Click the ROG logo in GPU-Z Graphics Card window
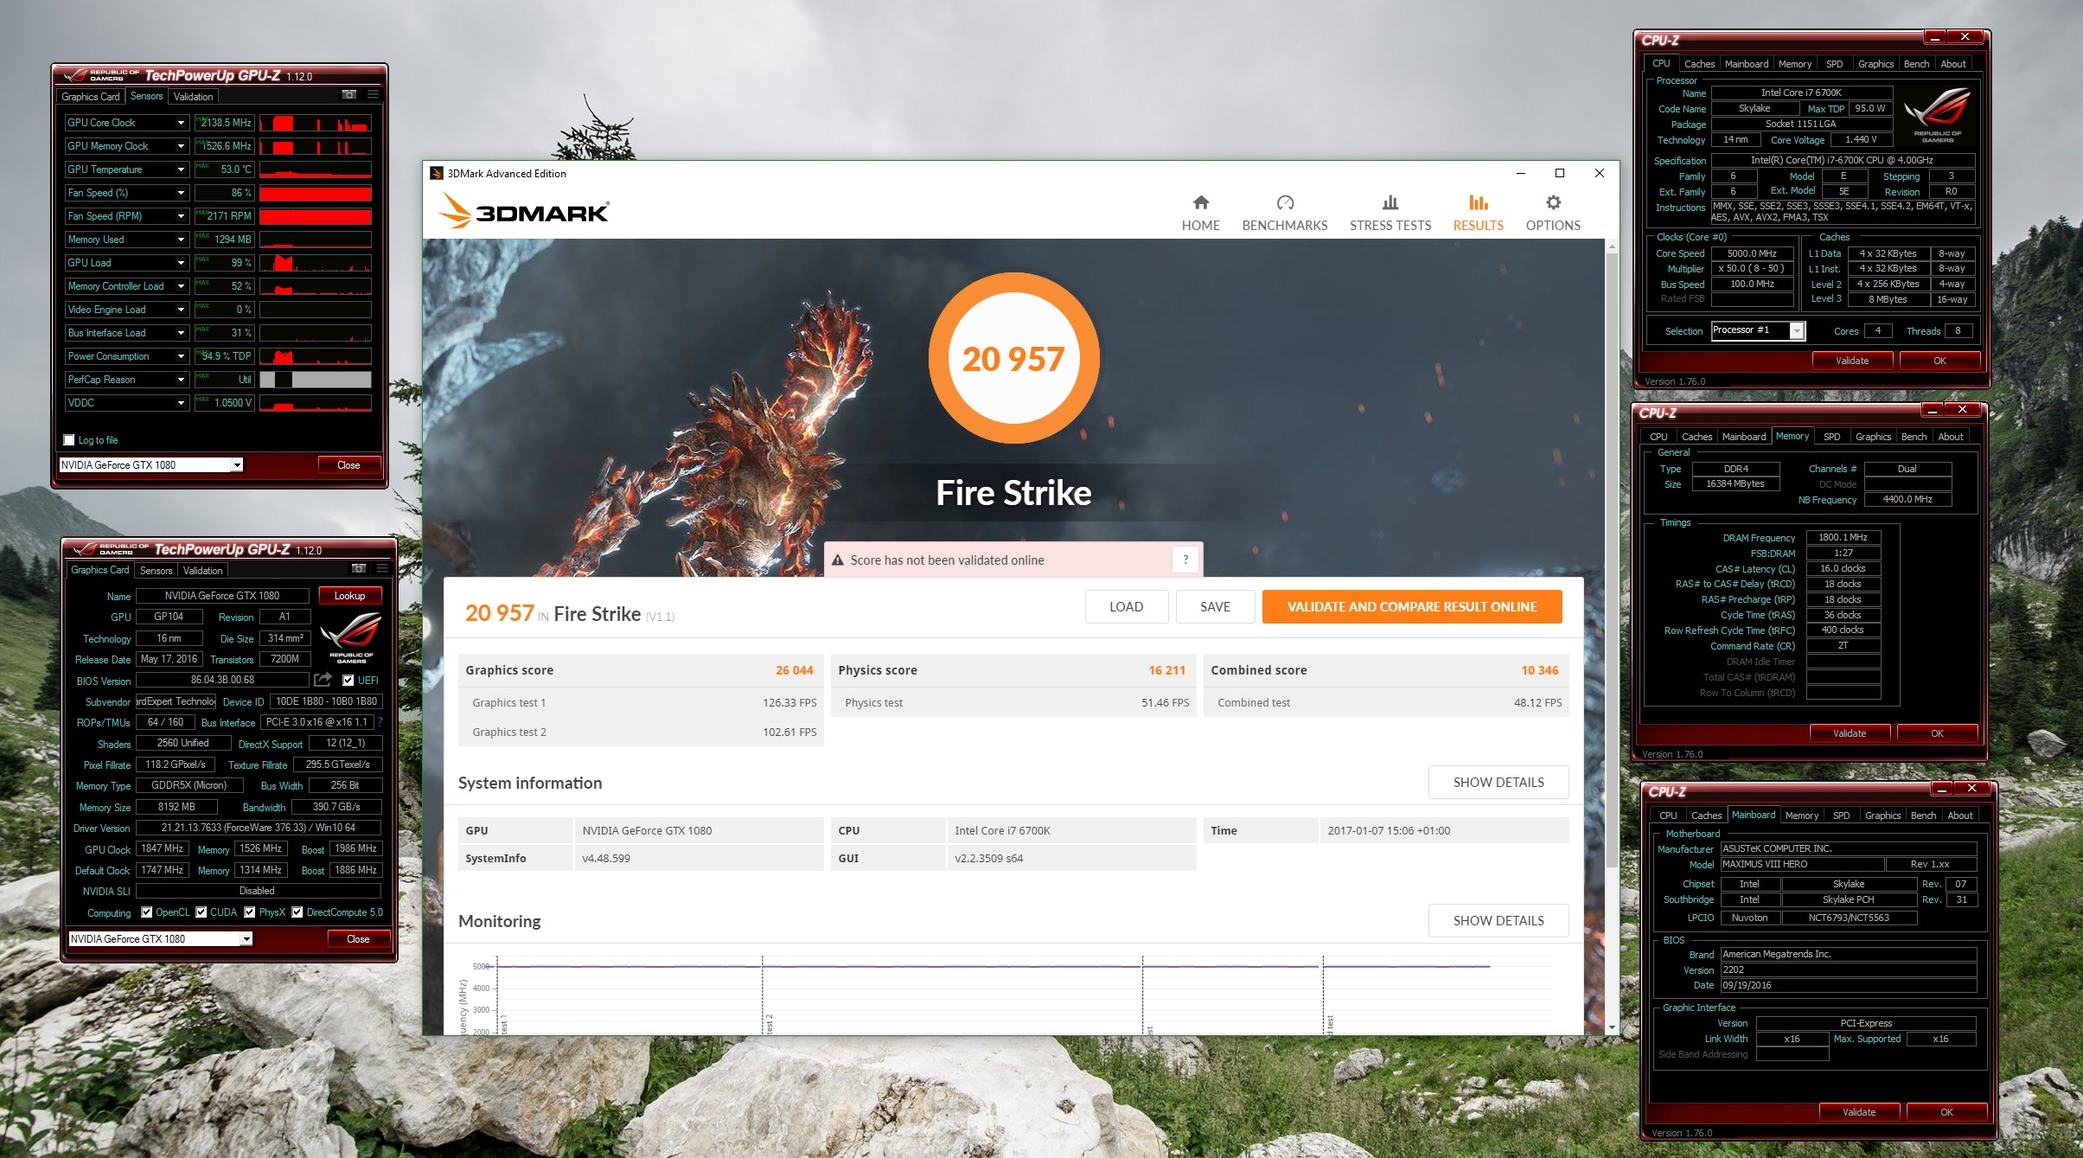 click(351, 637)
